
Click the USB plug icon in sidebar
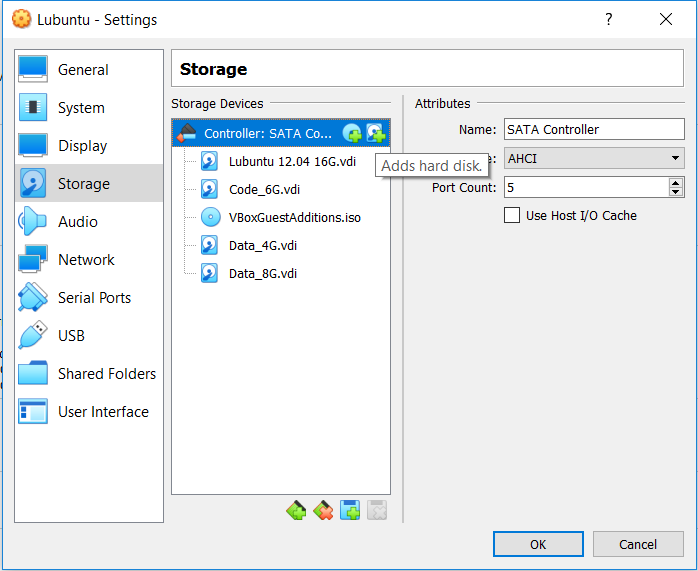coord(33,335)
